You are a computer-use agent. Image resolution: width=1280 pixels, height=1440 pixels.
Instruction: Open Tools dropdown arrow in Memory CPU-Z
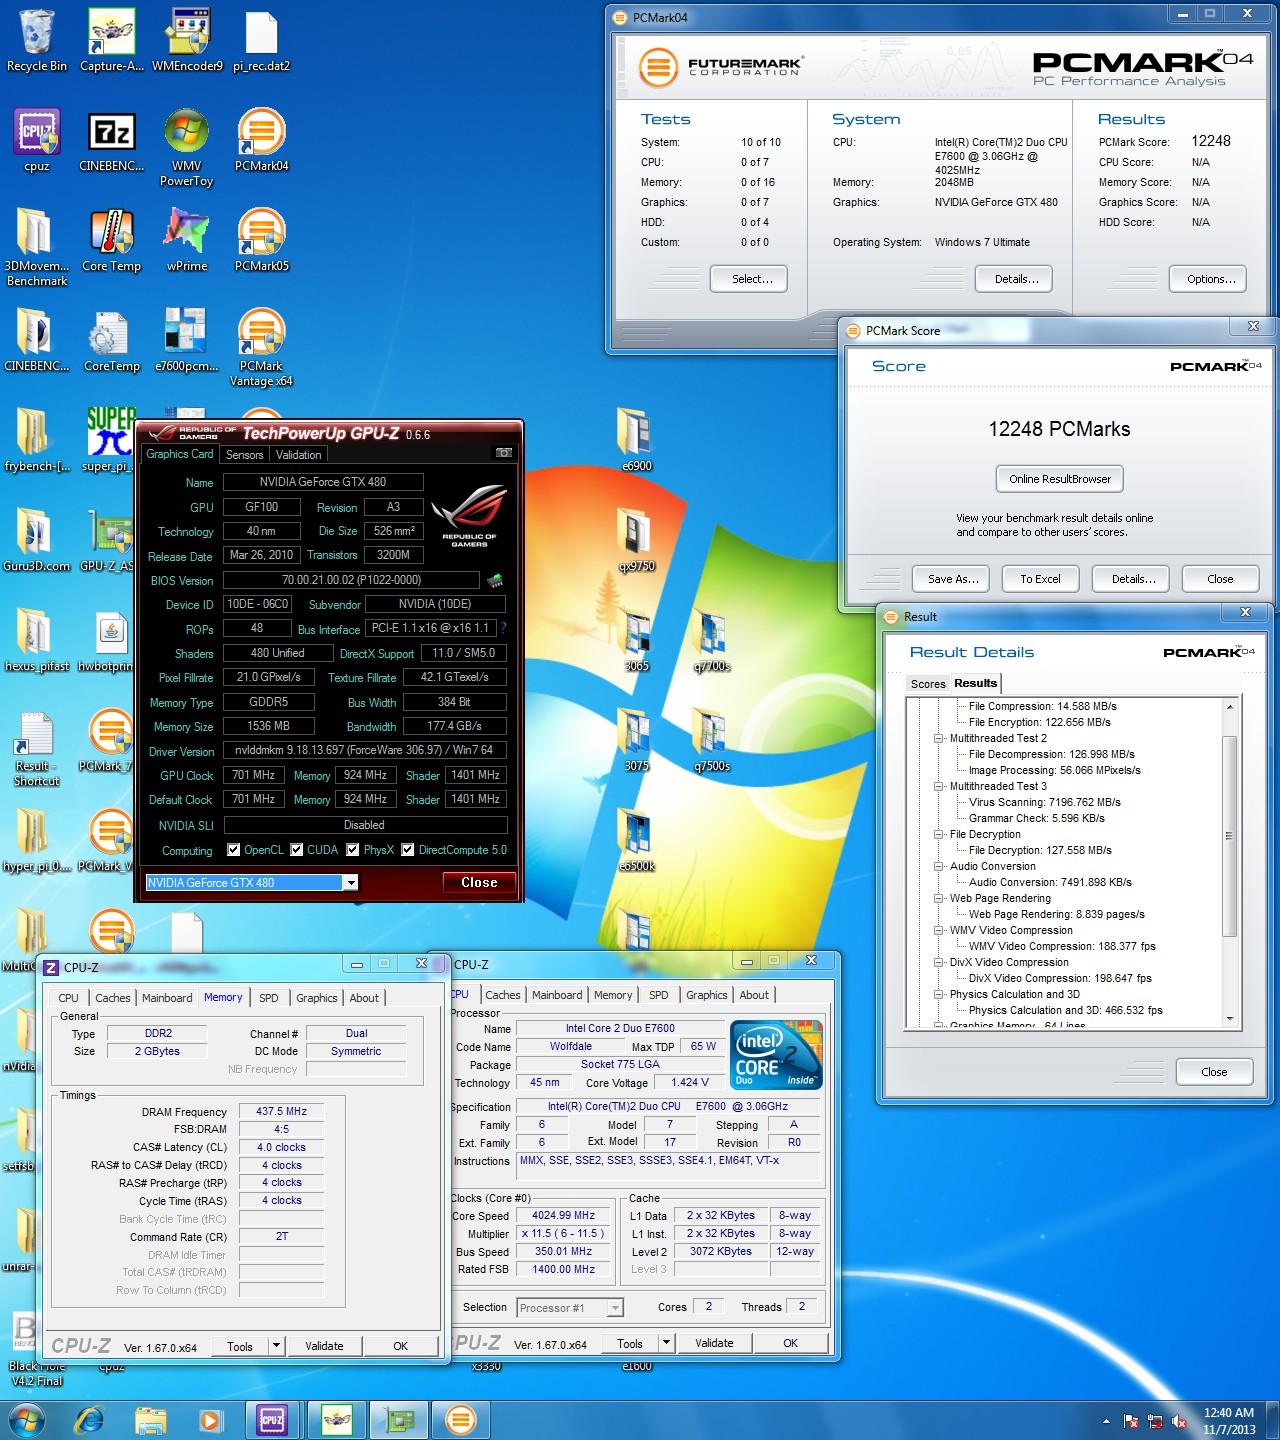point(276,1346)
